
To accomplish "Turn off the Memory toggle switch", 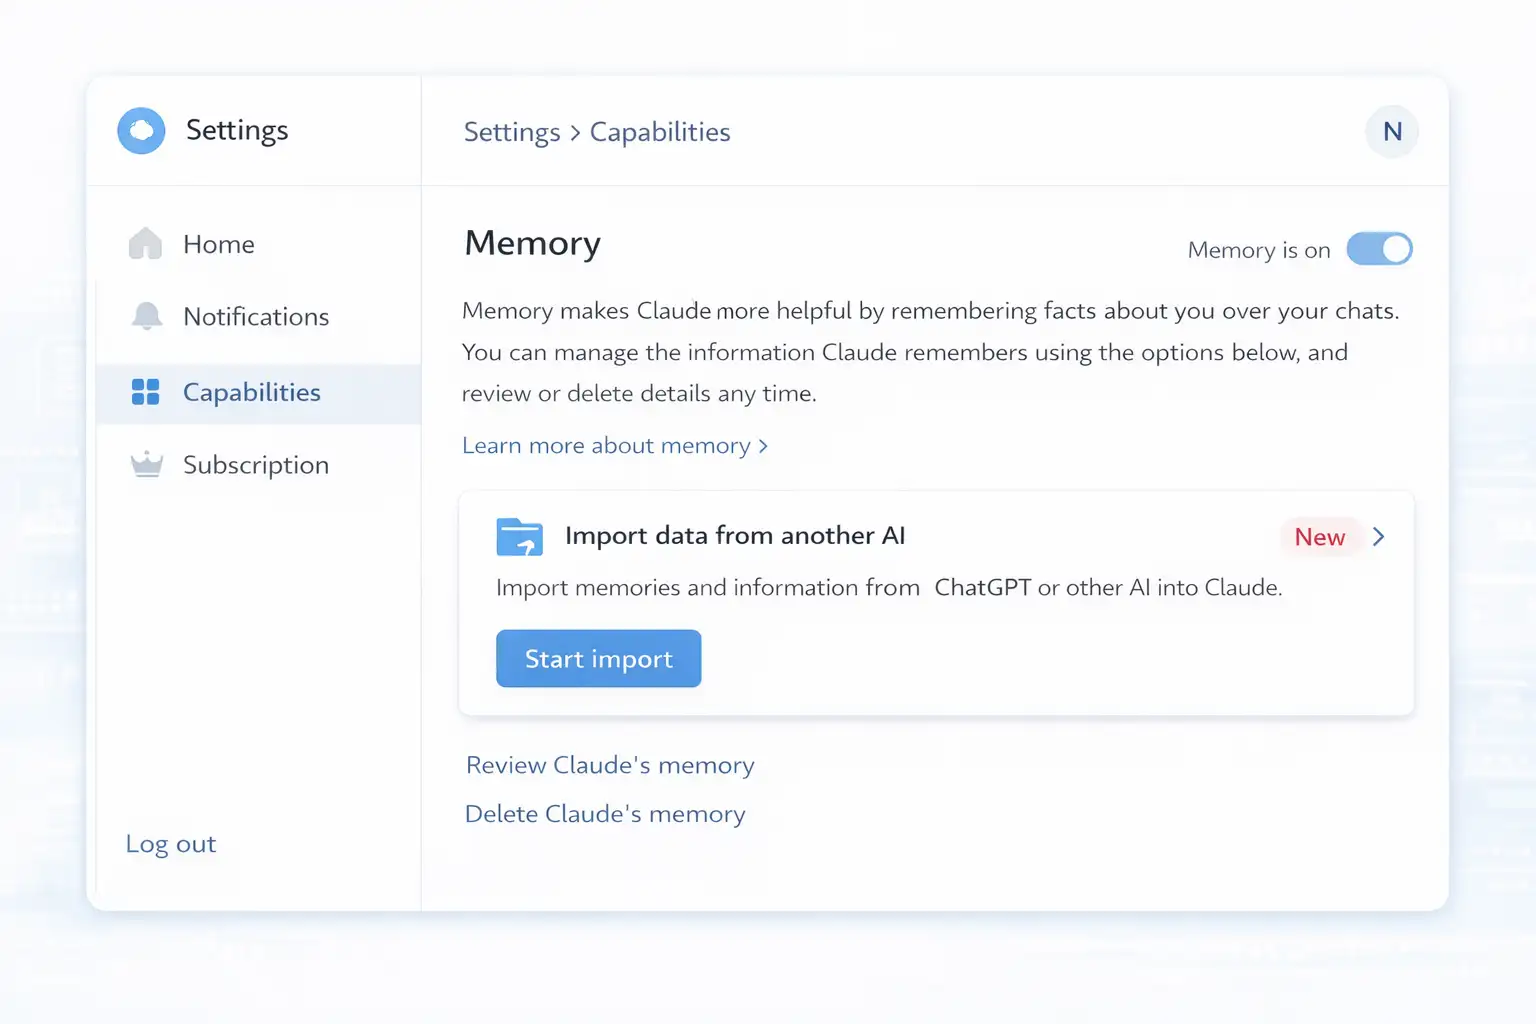I will click(x=1379, y=249).
